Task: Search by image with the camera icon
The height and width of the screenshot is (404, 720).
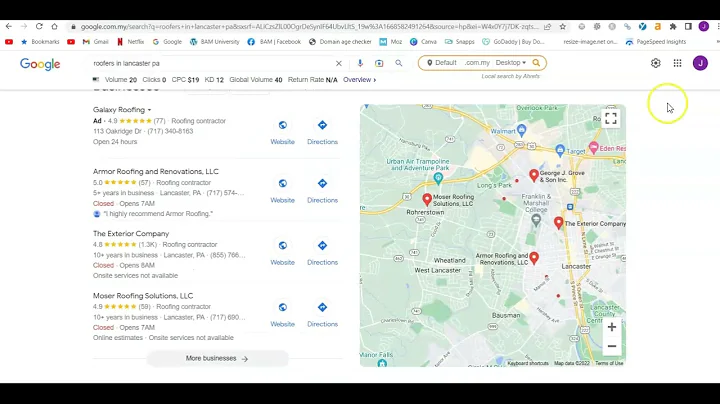Action: 379,63
